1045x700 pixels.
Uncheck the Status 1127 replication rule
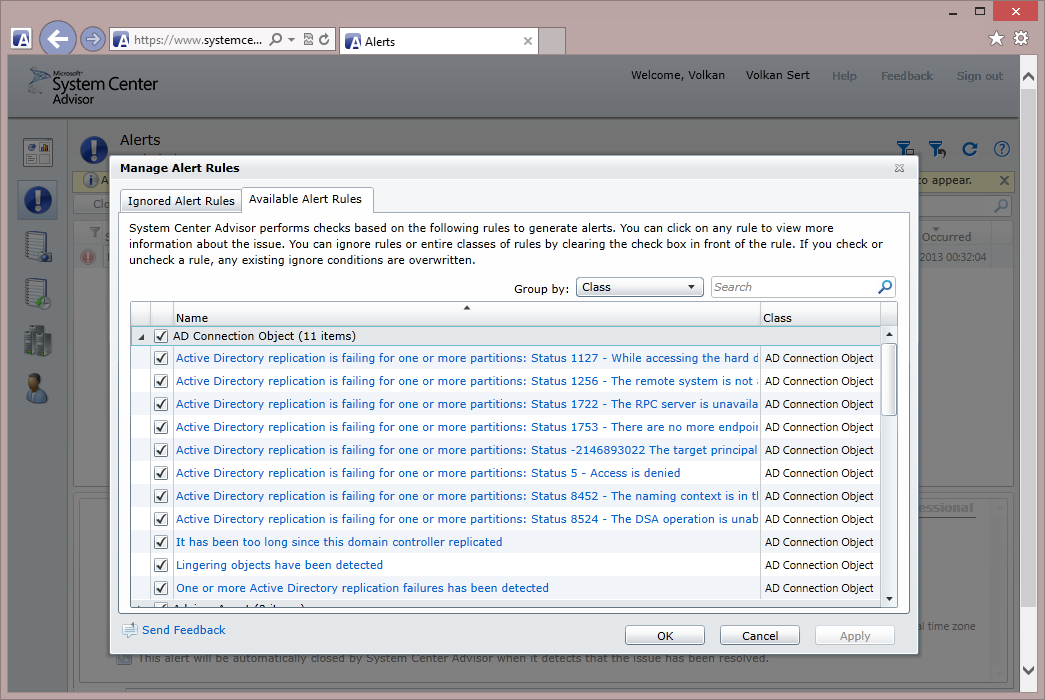click(161, 358)
